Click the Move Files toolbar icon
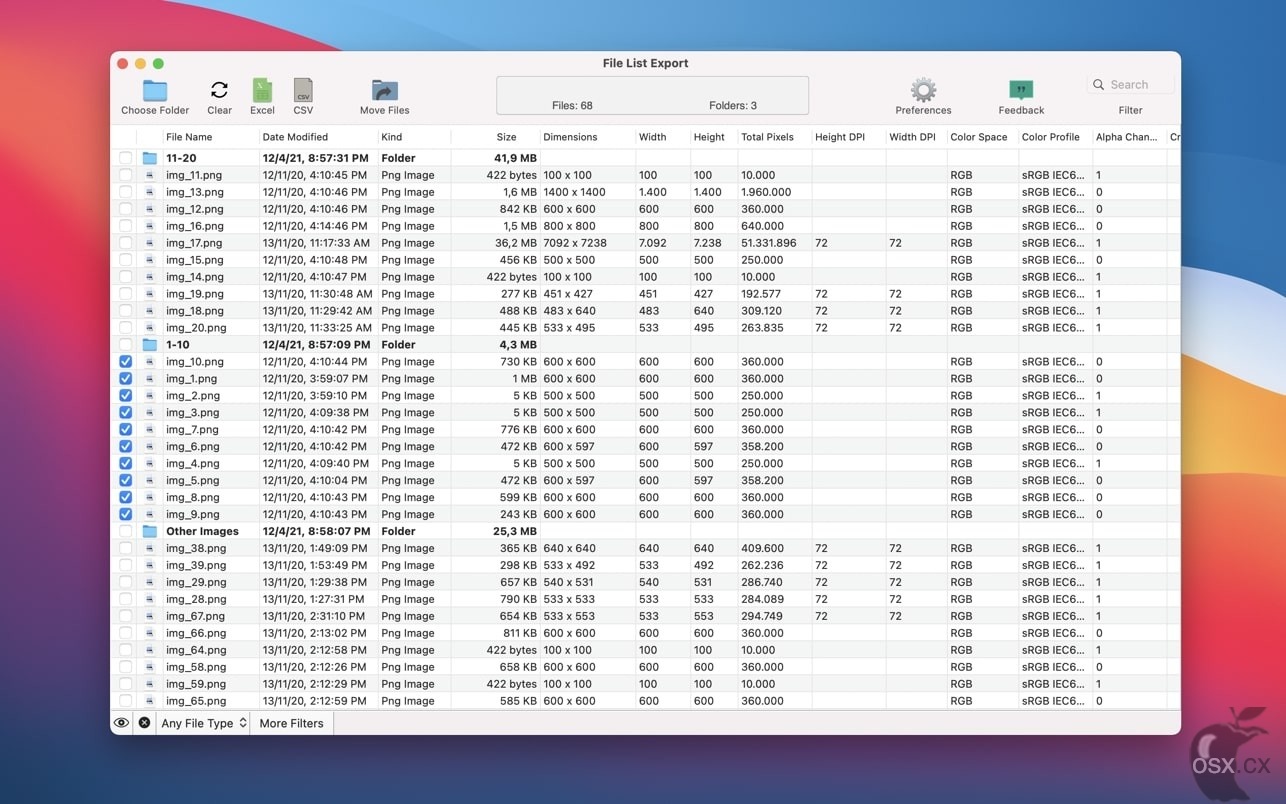This screenshot has width=1286, height=804. point(385,90)
